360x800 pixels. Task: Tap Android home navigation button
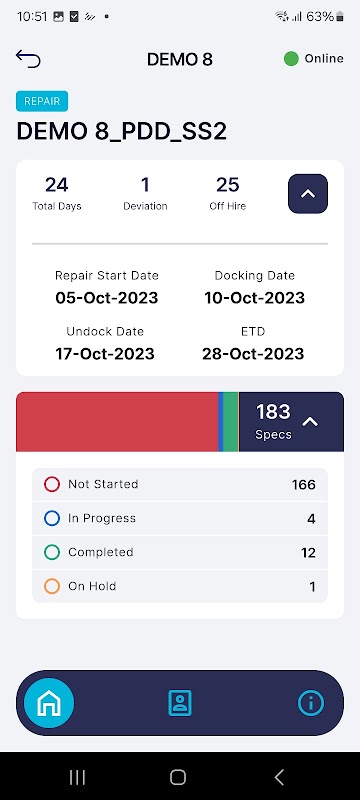178,777
